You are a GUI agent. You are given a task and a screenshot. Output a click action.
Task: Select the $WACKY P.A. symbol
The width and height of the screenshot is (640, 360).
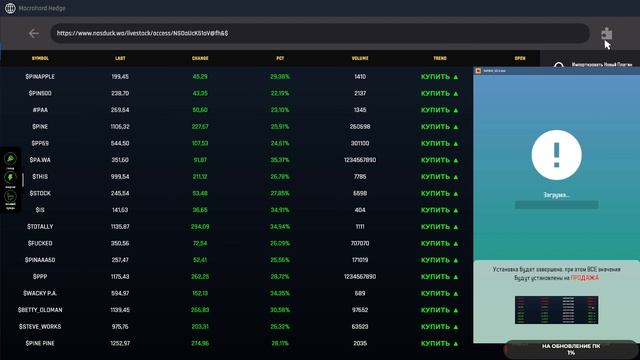(40, 293)
